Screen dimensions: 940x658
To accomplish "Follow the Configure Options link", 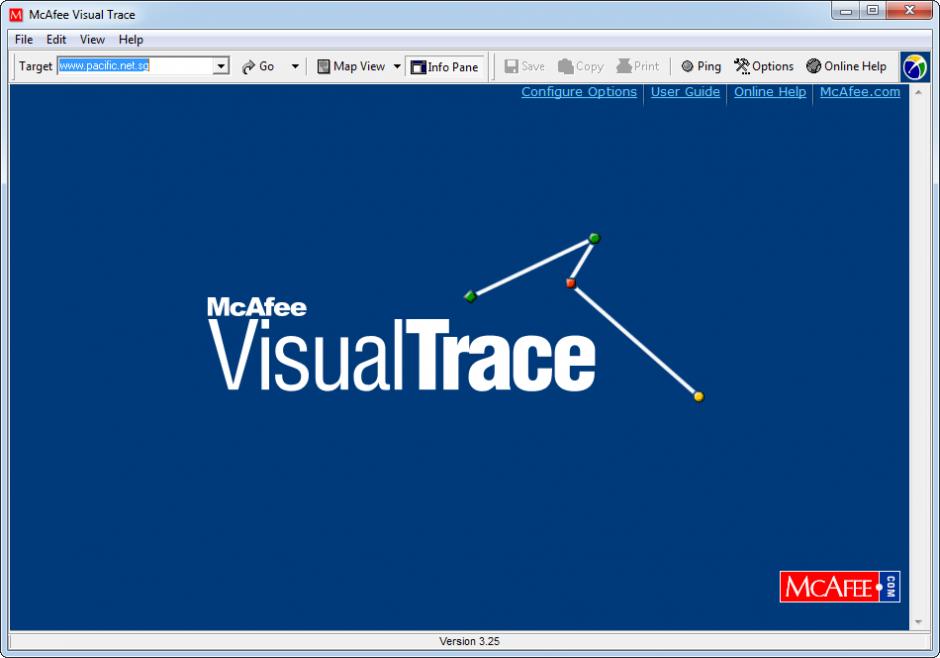I will pos(579,92).
